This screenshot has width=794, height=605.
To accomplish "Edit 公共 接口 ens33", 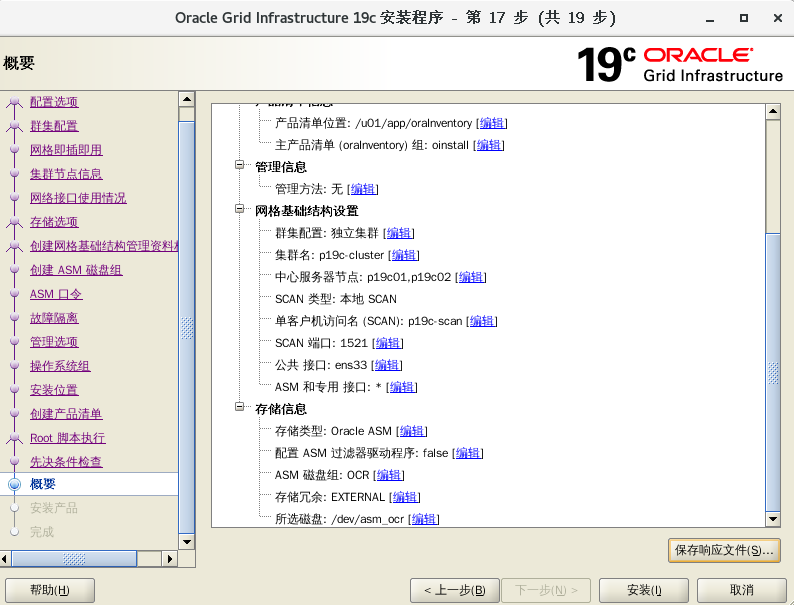I will [387, 365].
